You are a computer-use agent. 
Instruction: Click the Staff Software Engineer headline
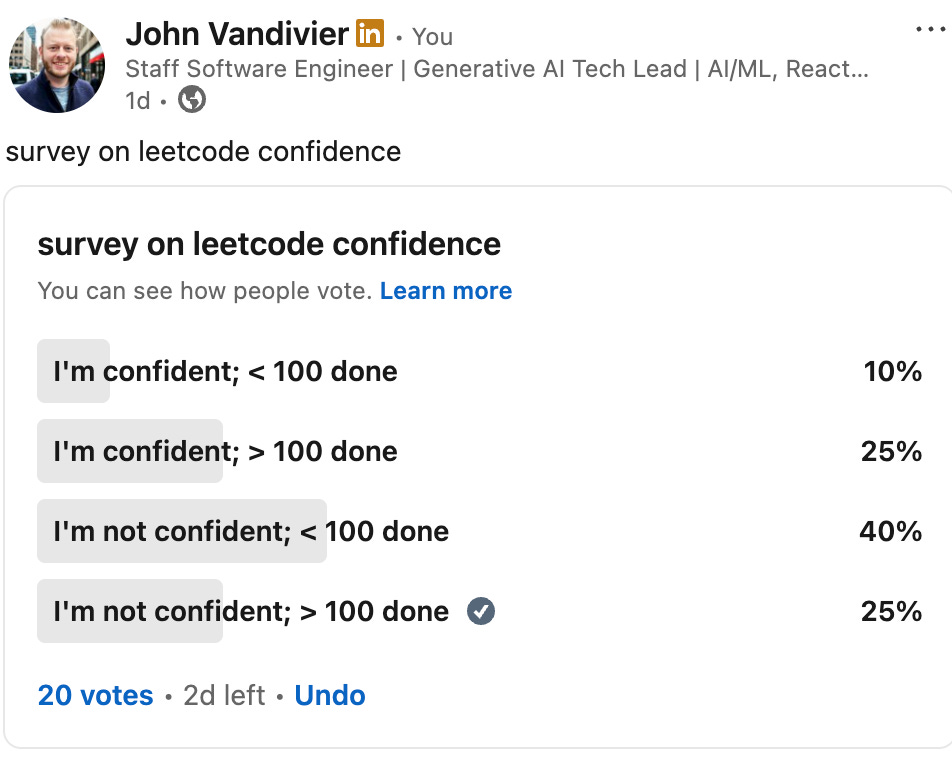(x=496, y=69)
